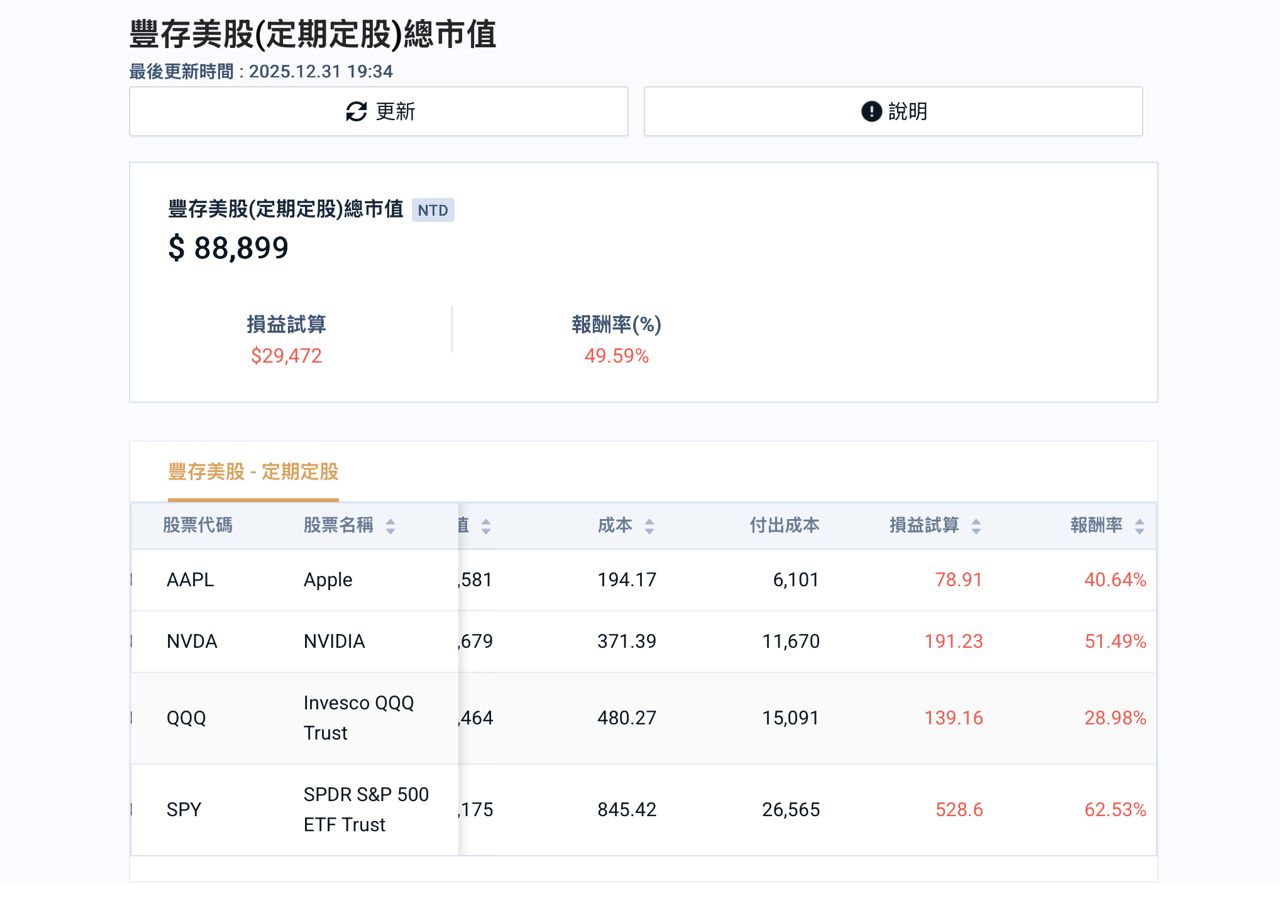Select the AAPL ticker cell
This screenshot has width=1280, height=898.
(190, 580)
